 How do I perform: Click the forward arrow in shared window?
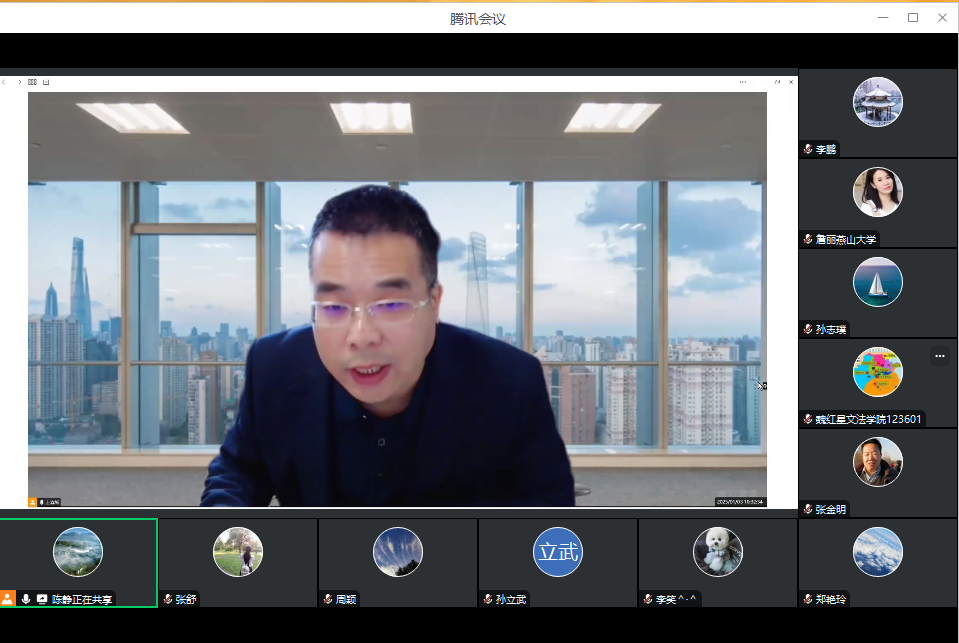[x=19, y=82]
